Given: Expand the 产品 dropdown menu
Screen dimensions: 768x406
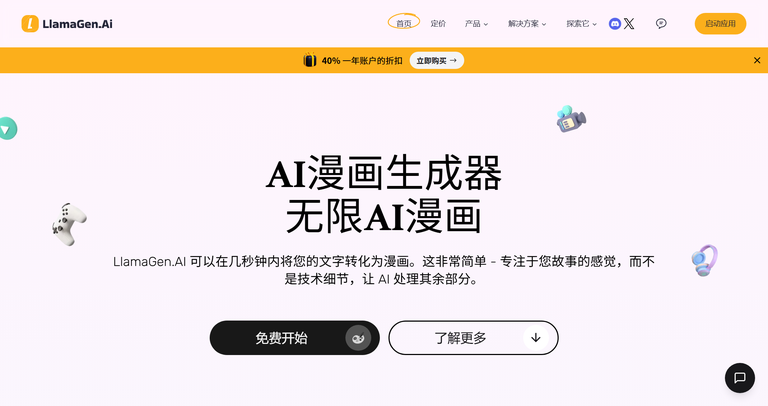Looking at the screenshot, I should click(476, 24).
